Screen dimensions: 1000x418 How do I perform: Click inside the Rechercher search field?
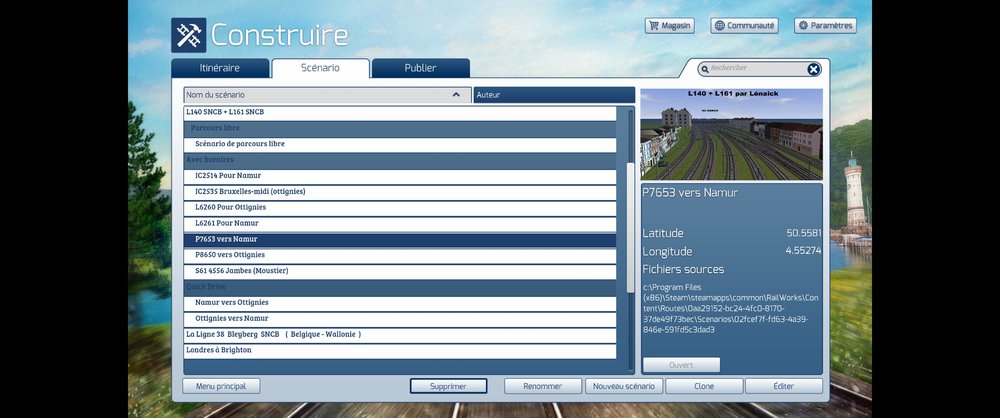click(756, 68)
